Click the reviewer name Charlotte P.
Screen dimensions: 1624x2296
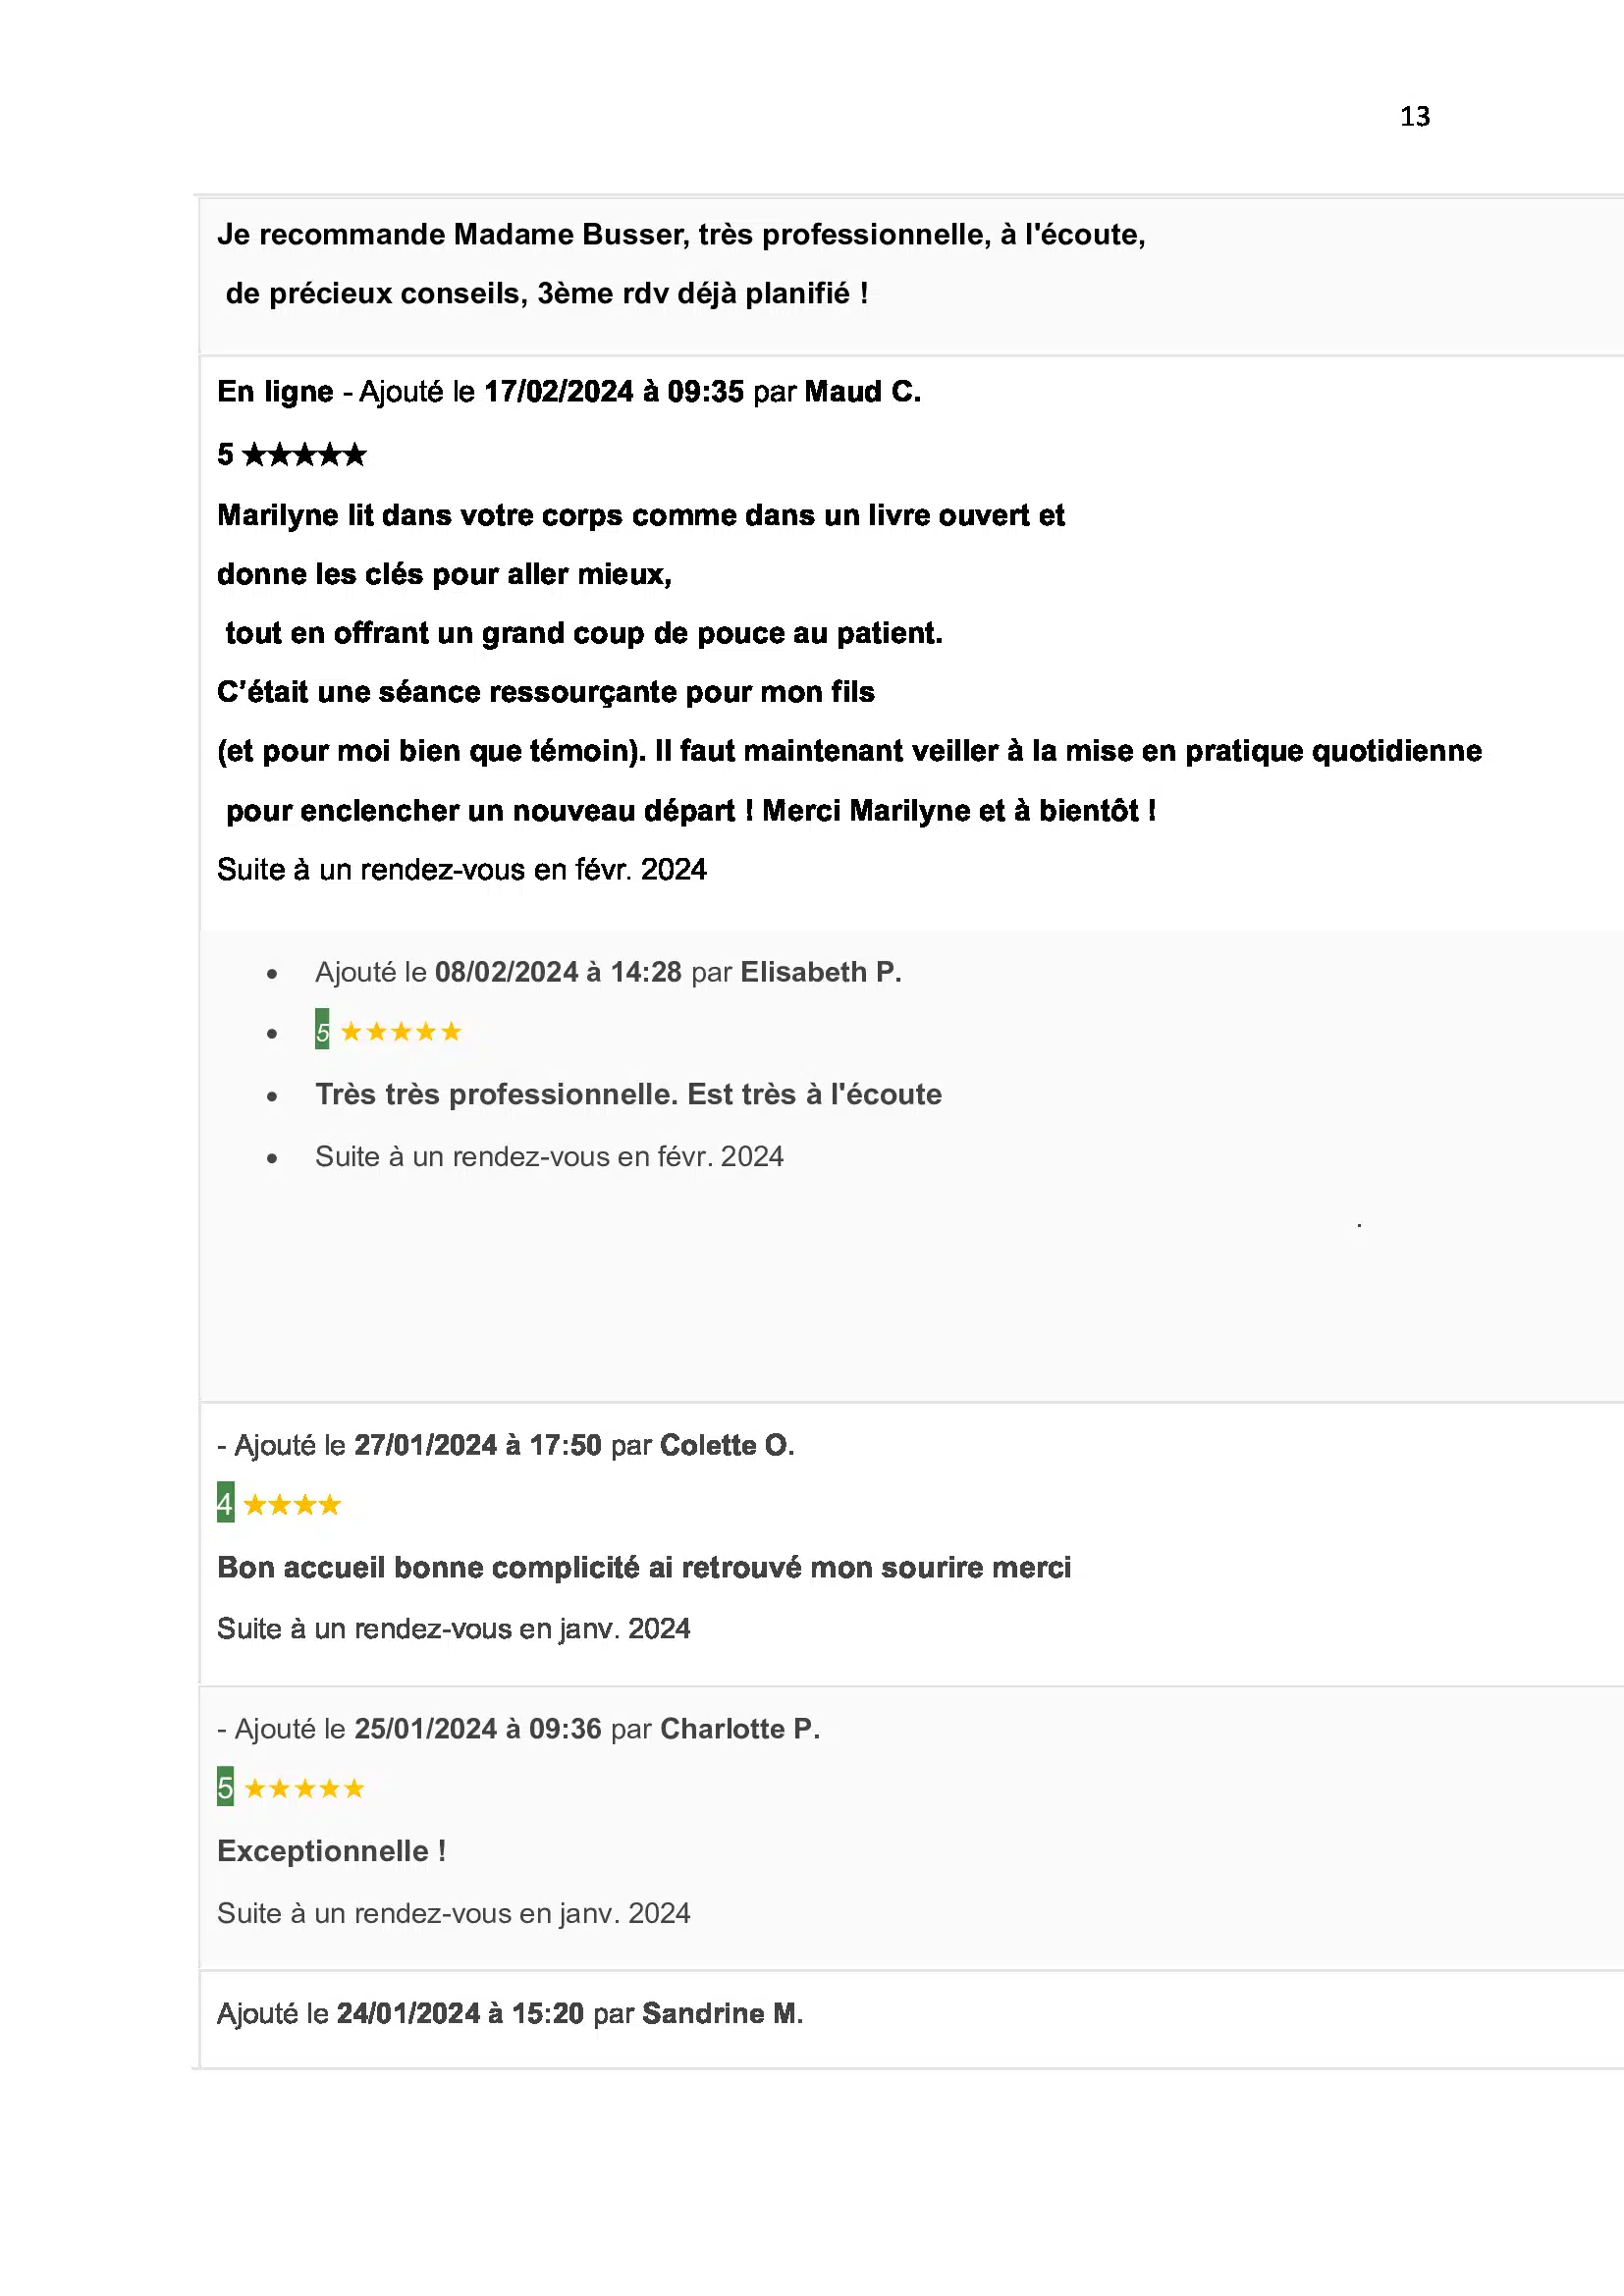[x=739, y=1729]
